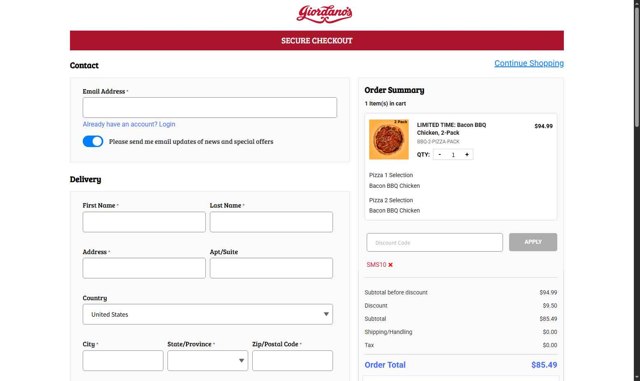Click the Order Summary heading
The height and width of the screenshot is (381, 640).
coord(394,90)
